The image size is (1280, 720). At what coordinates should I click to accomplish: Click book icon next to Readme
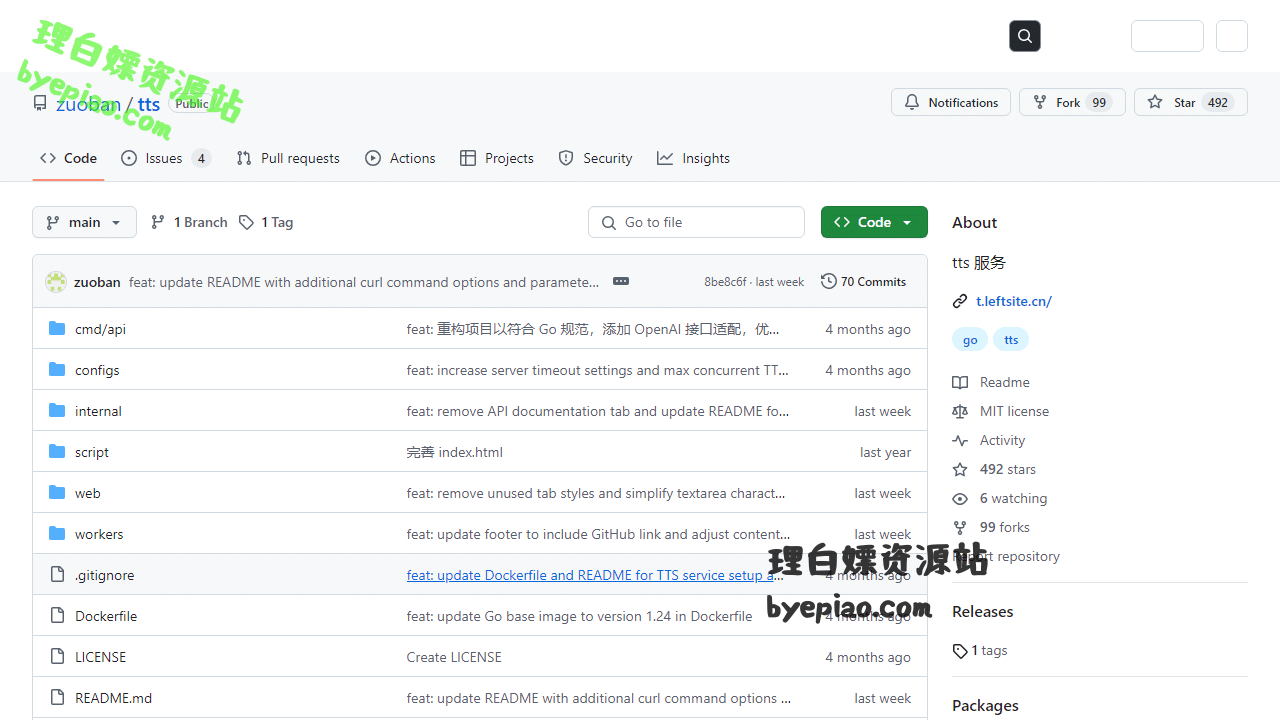click(960, 382)
